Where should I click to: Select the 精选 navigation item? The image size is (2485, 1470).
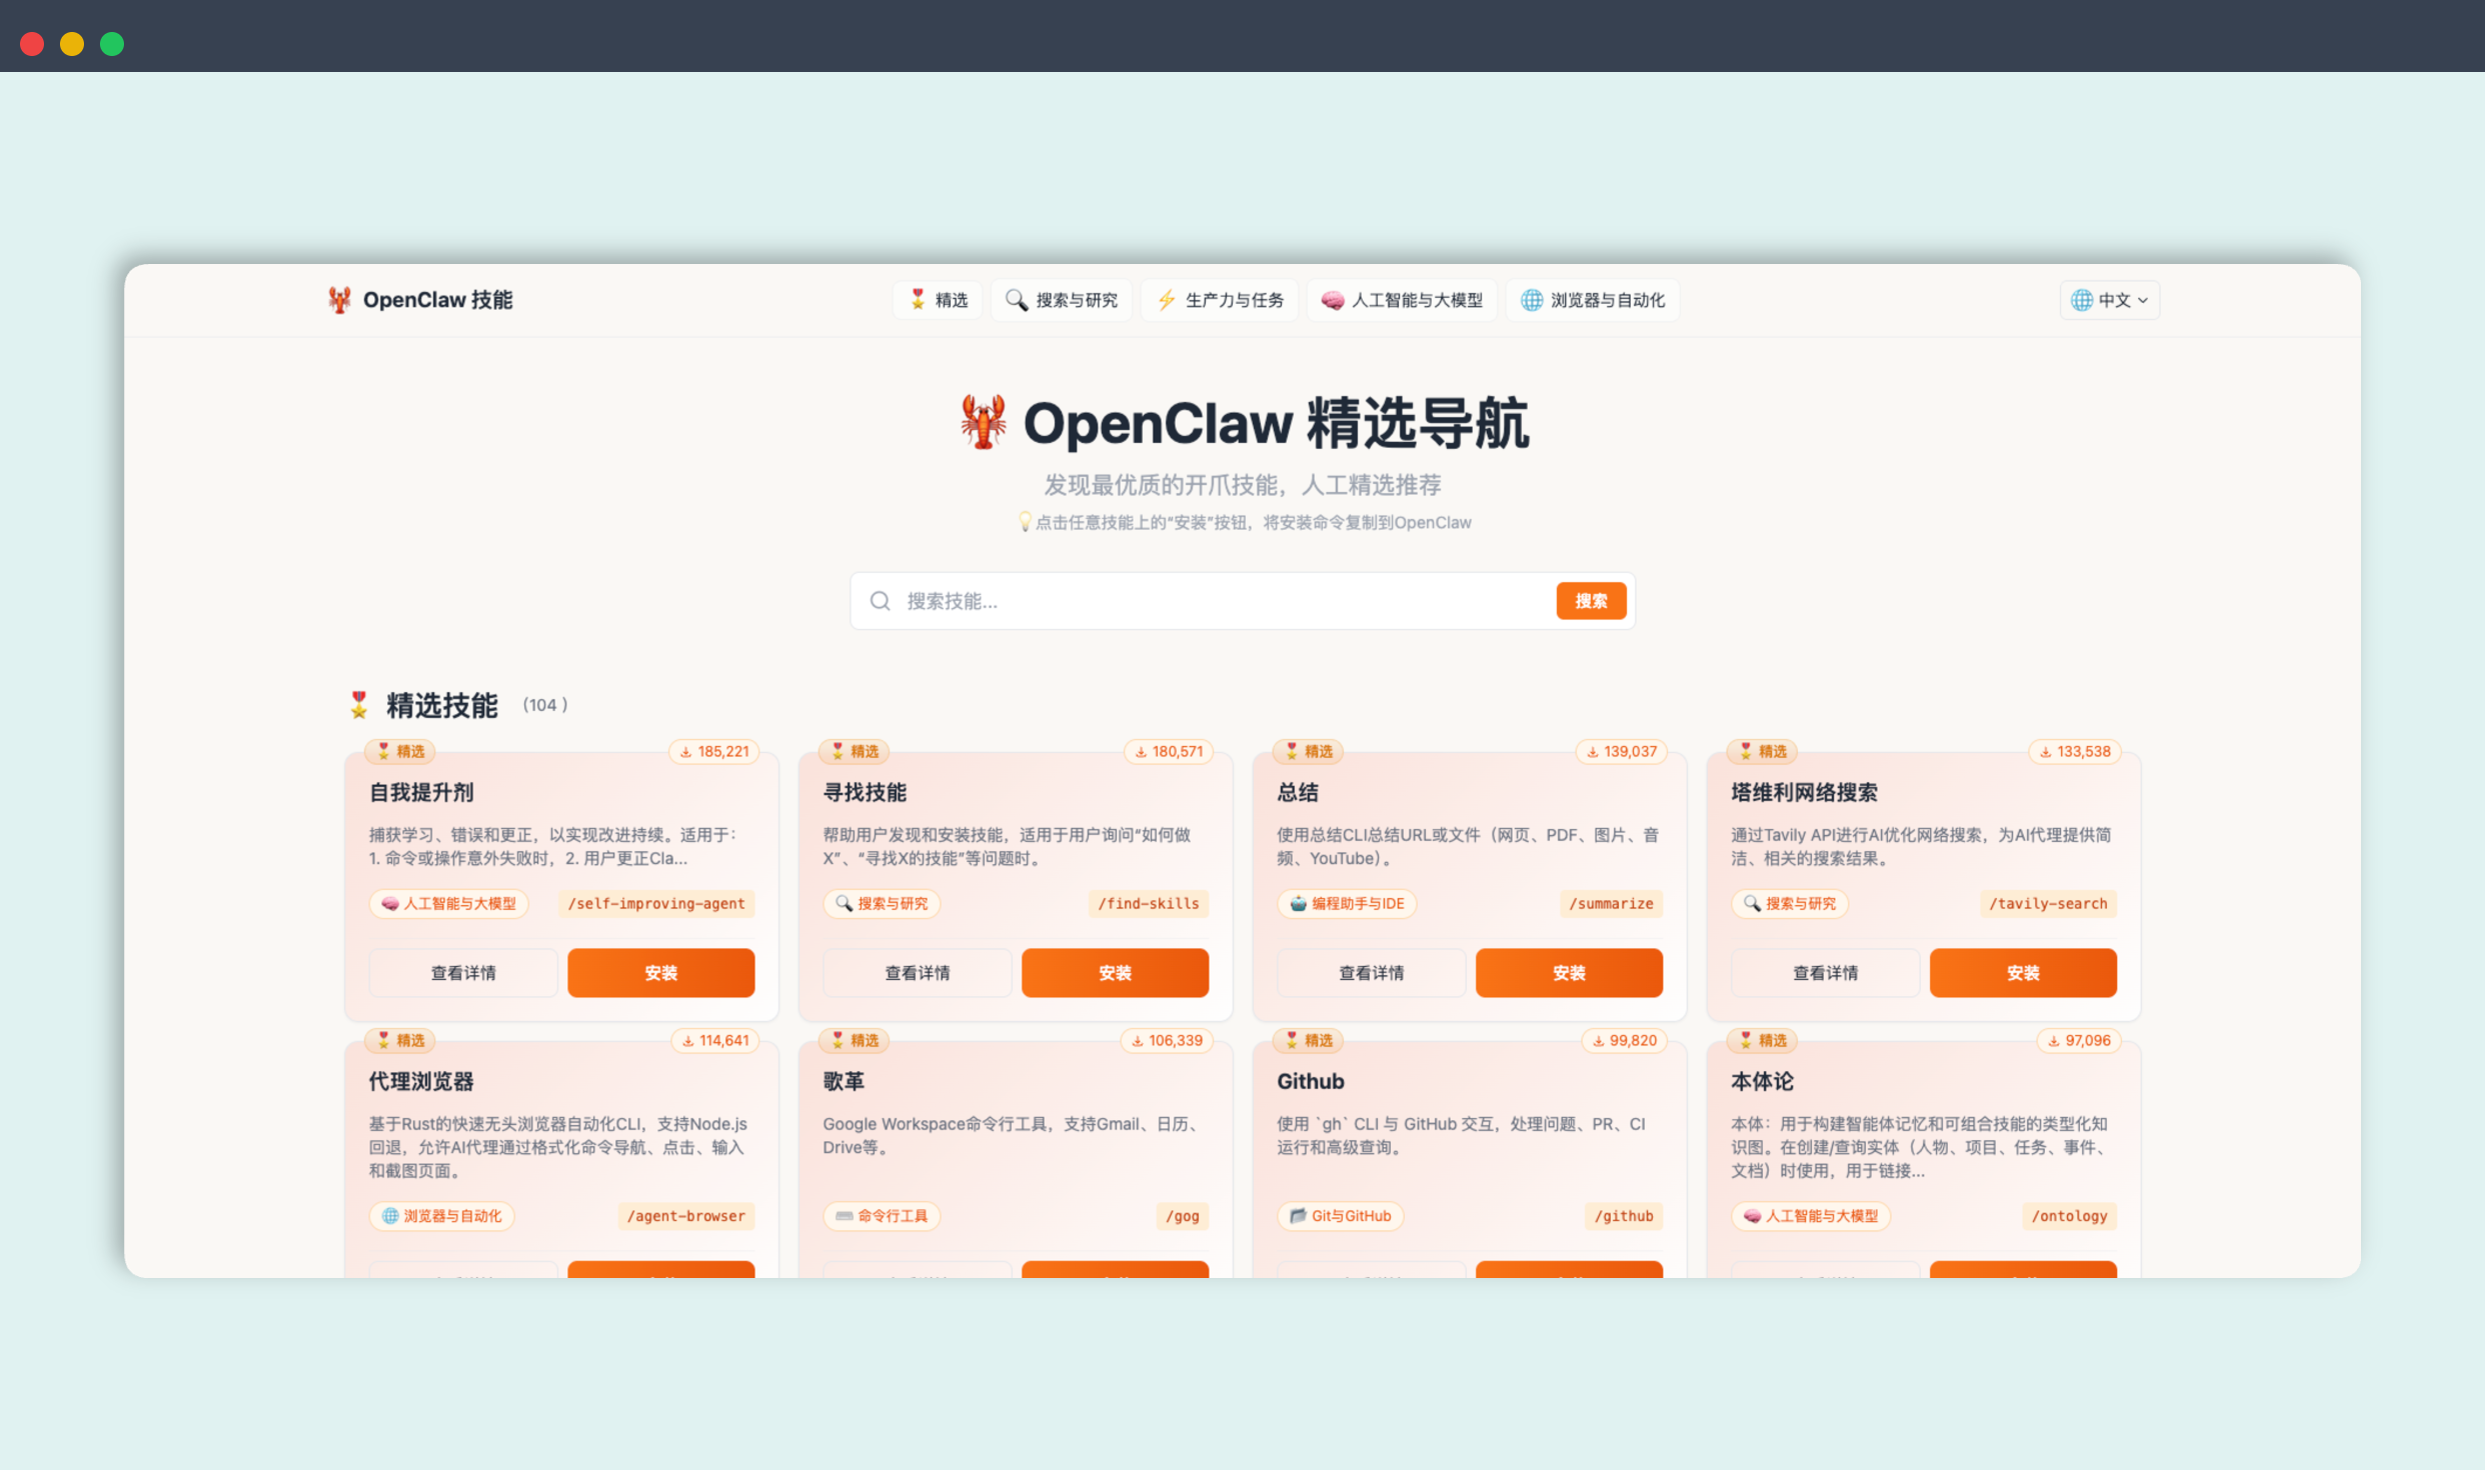[937, 299]
